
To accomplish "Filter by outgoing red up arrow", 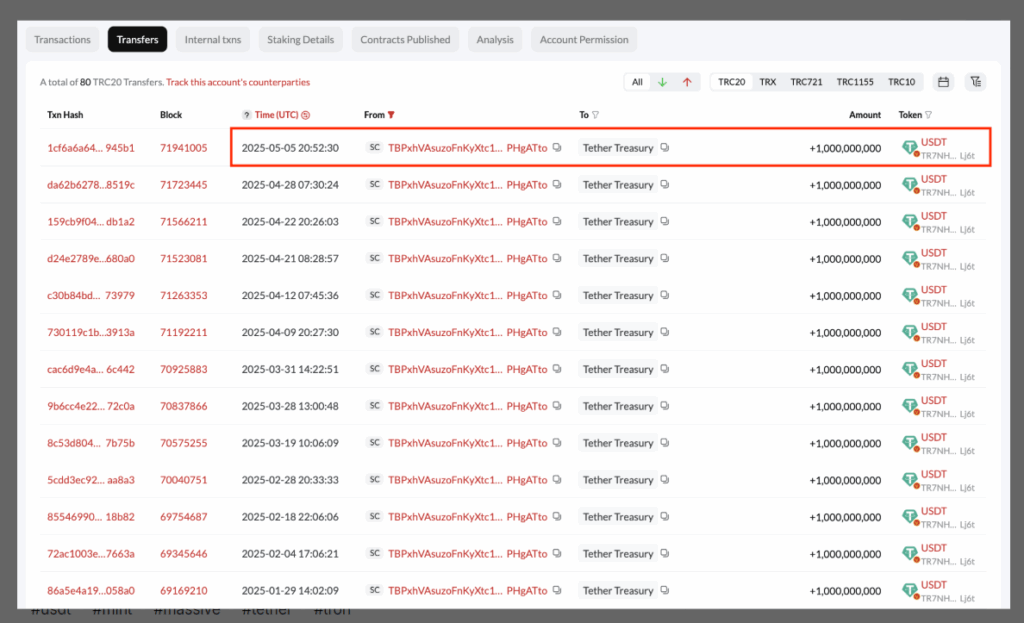I will [x=687, y=82].
